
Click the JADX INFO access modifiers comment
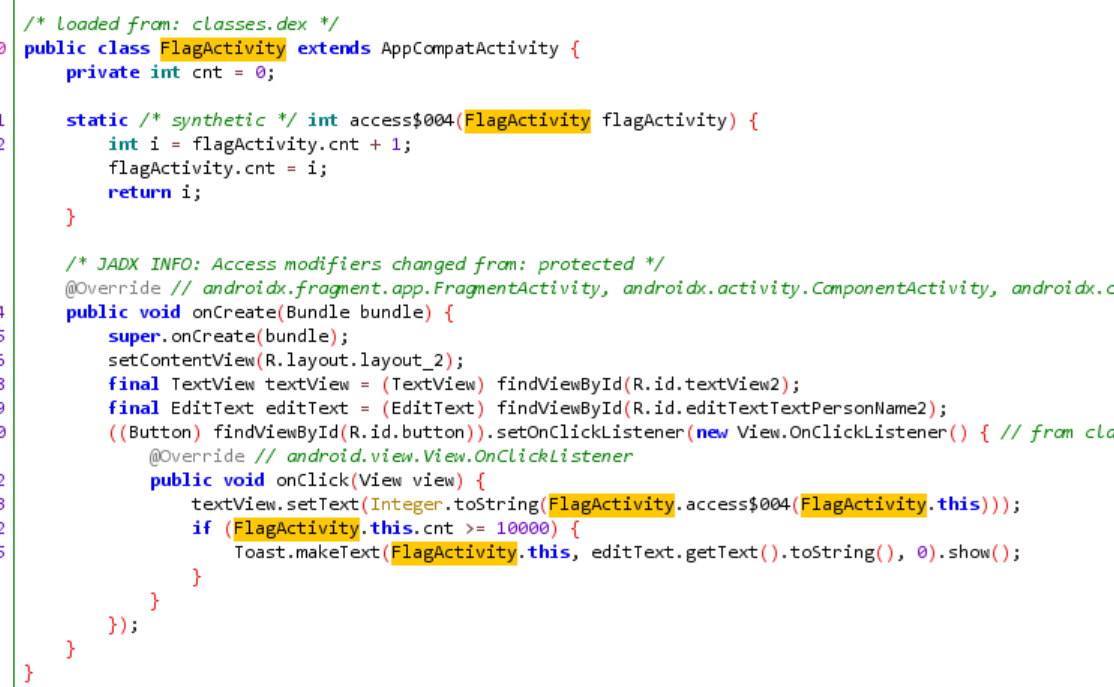pyautogui.click(x=364, y=264)
